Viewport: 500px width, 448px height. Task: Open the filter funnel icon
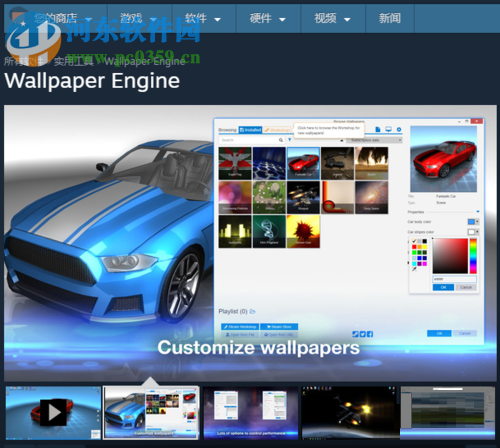point(290,140)
